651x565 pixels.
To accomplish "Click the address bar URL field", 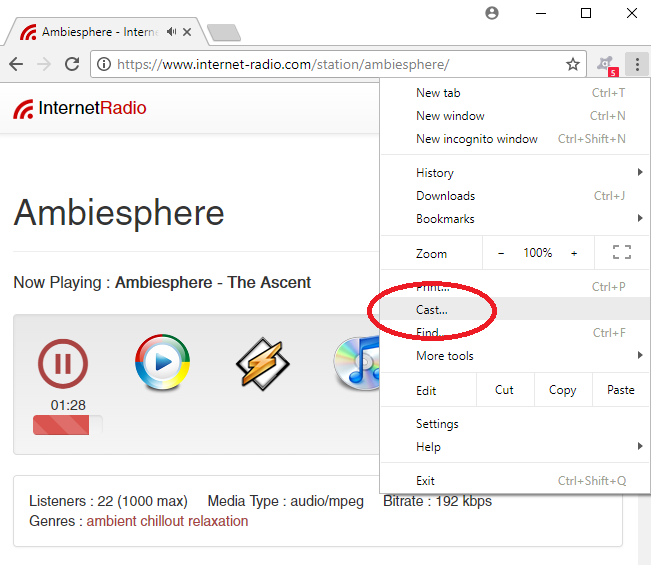I will coord(330,64).
